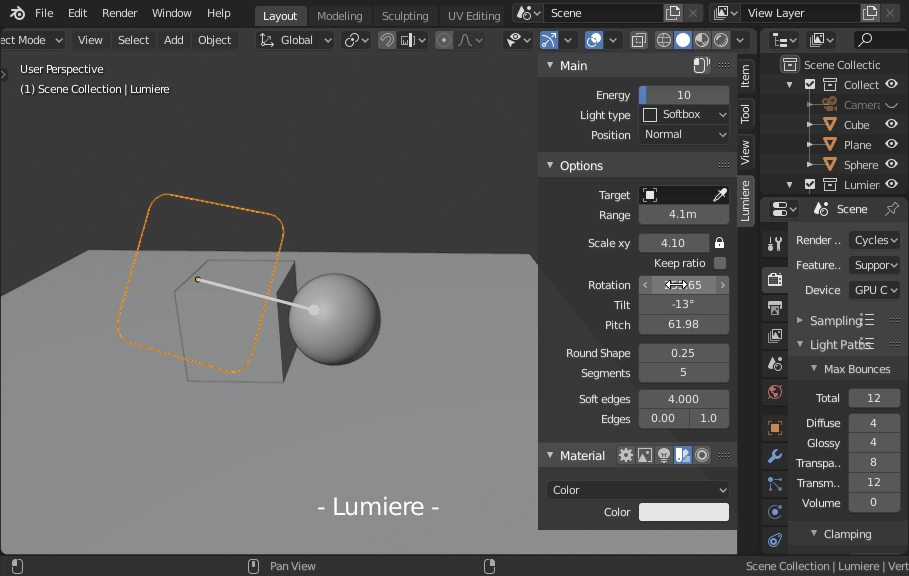Click the Soft edges 4.000 field
Screen dimensions: 909x576
(x=683, y=399)
